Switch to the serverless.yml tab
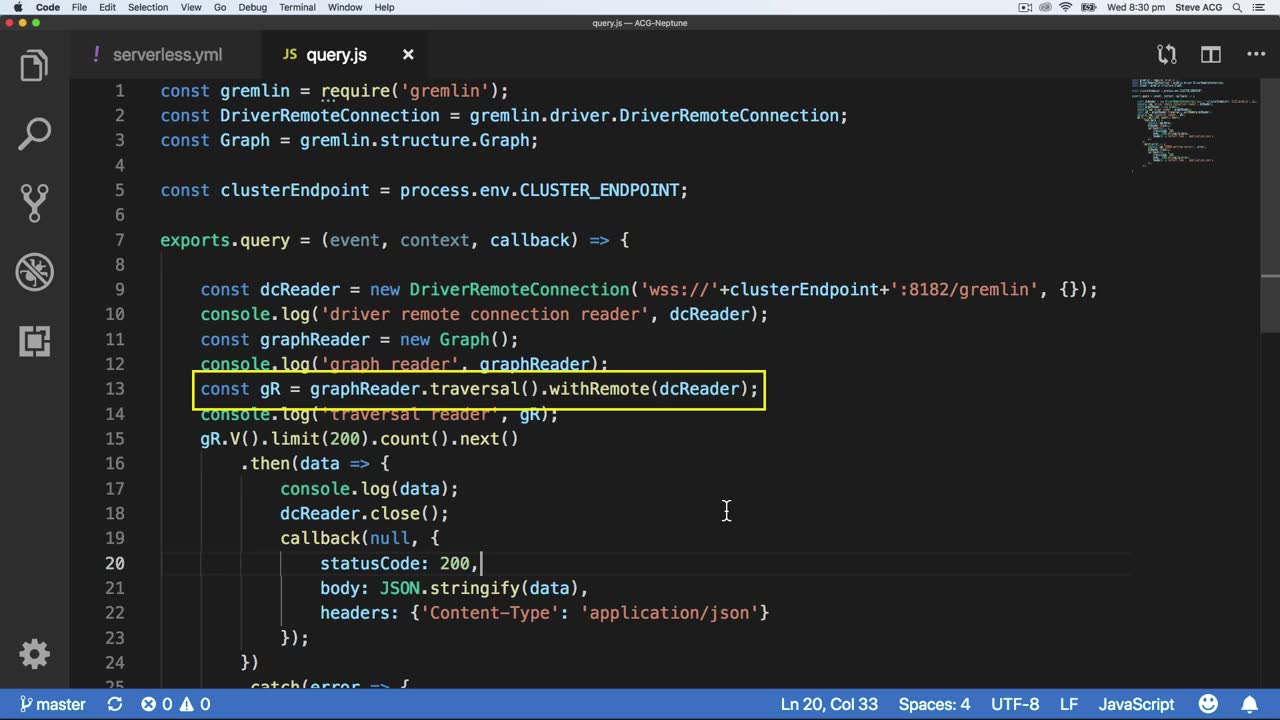This screenshot has width=1280, height=720. tap(167, 55)
